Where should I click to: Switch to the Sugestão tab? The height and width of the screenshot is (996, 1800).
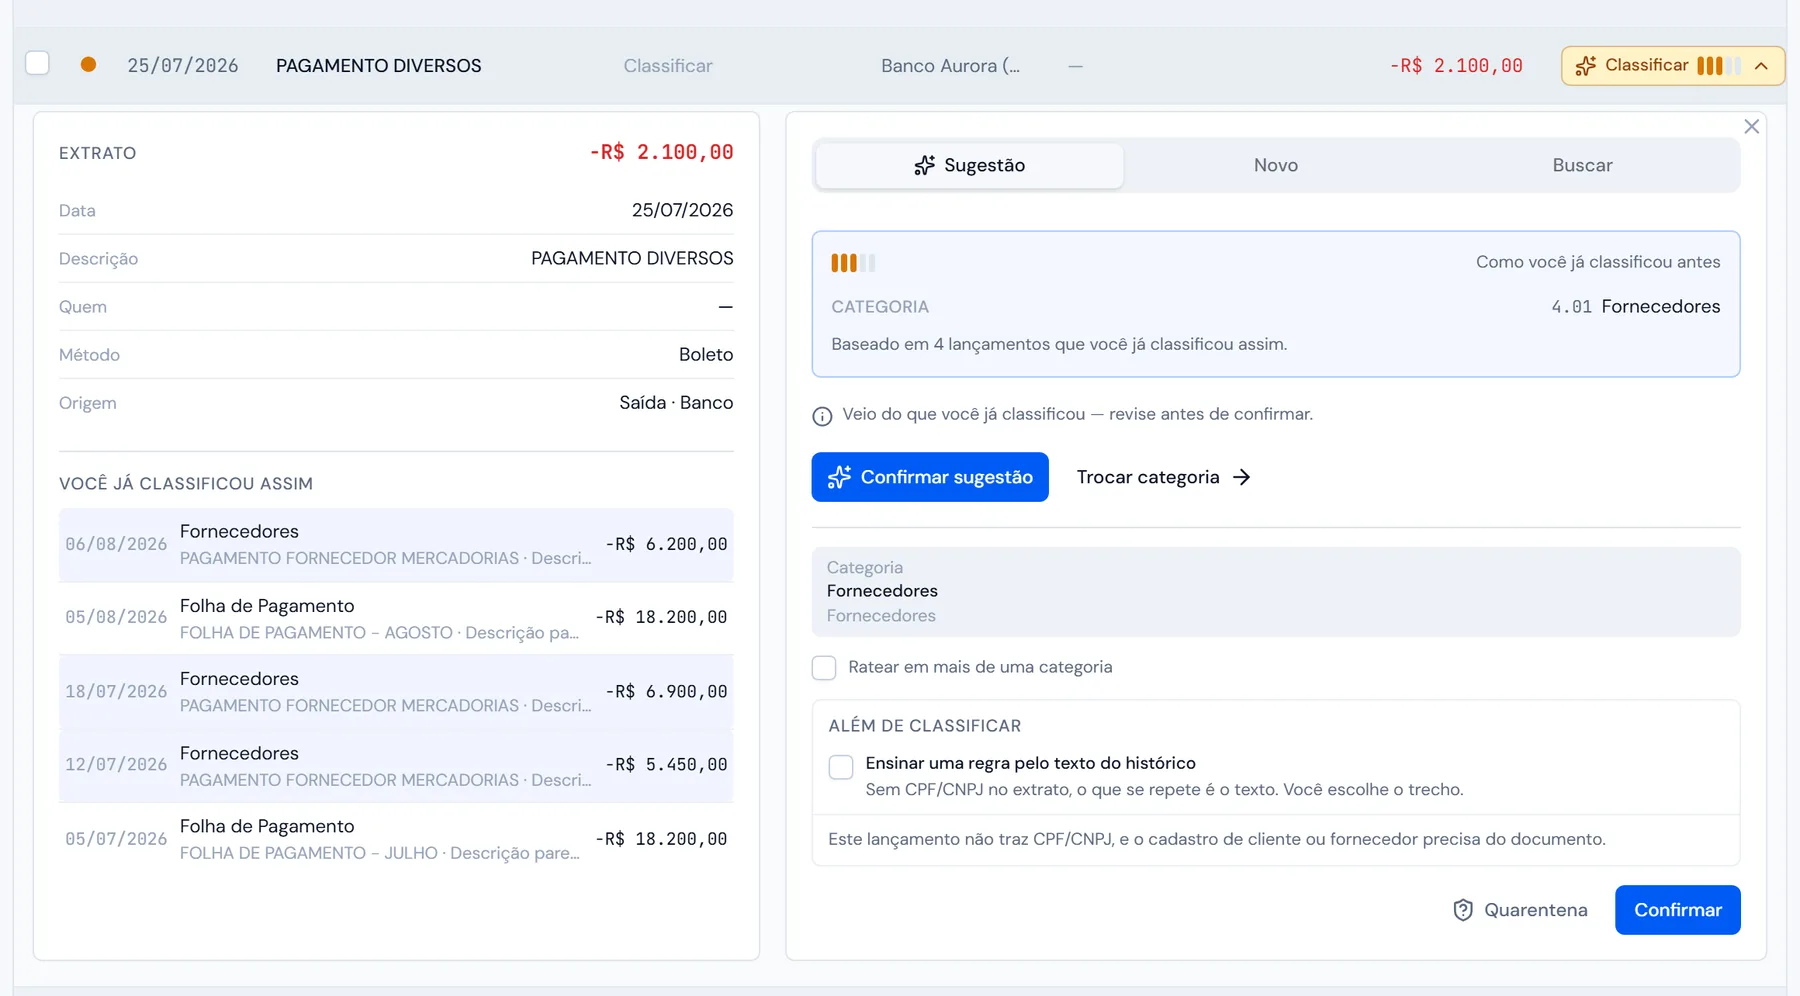(969, 165)
